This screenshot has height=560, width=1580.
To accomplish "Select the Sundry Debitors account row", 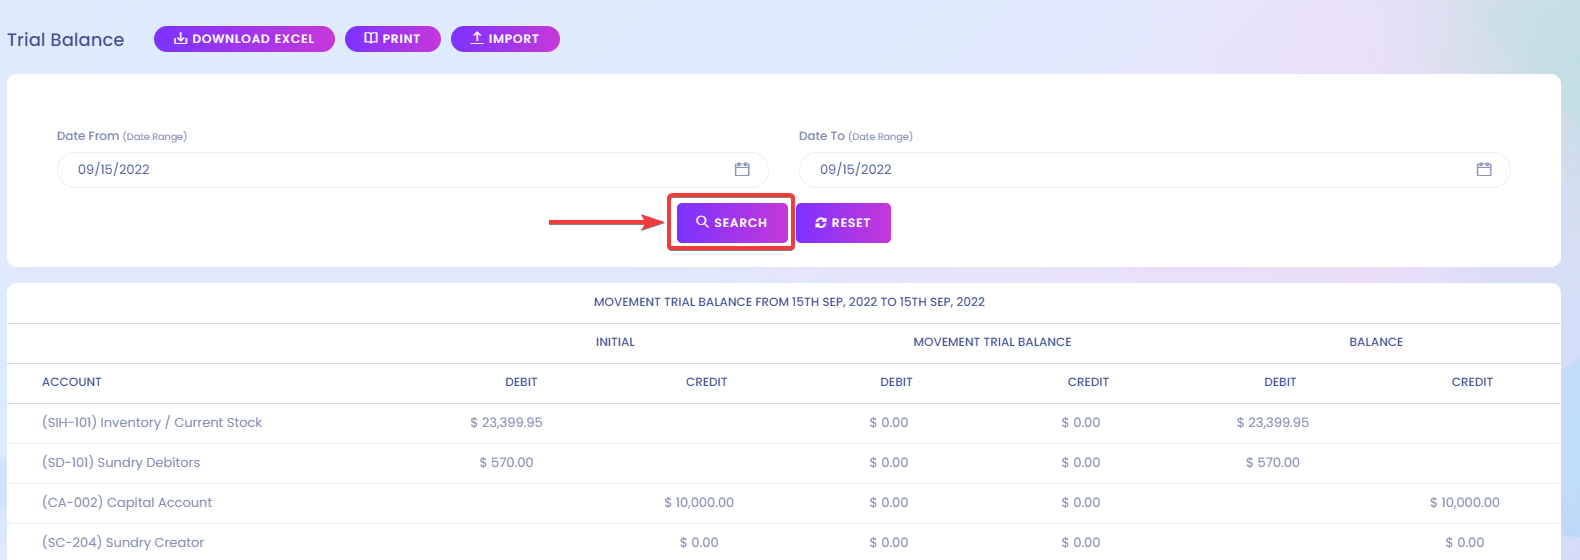I will (x=784, y=463).
